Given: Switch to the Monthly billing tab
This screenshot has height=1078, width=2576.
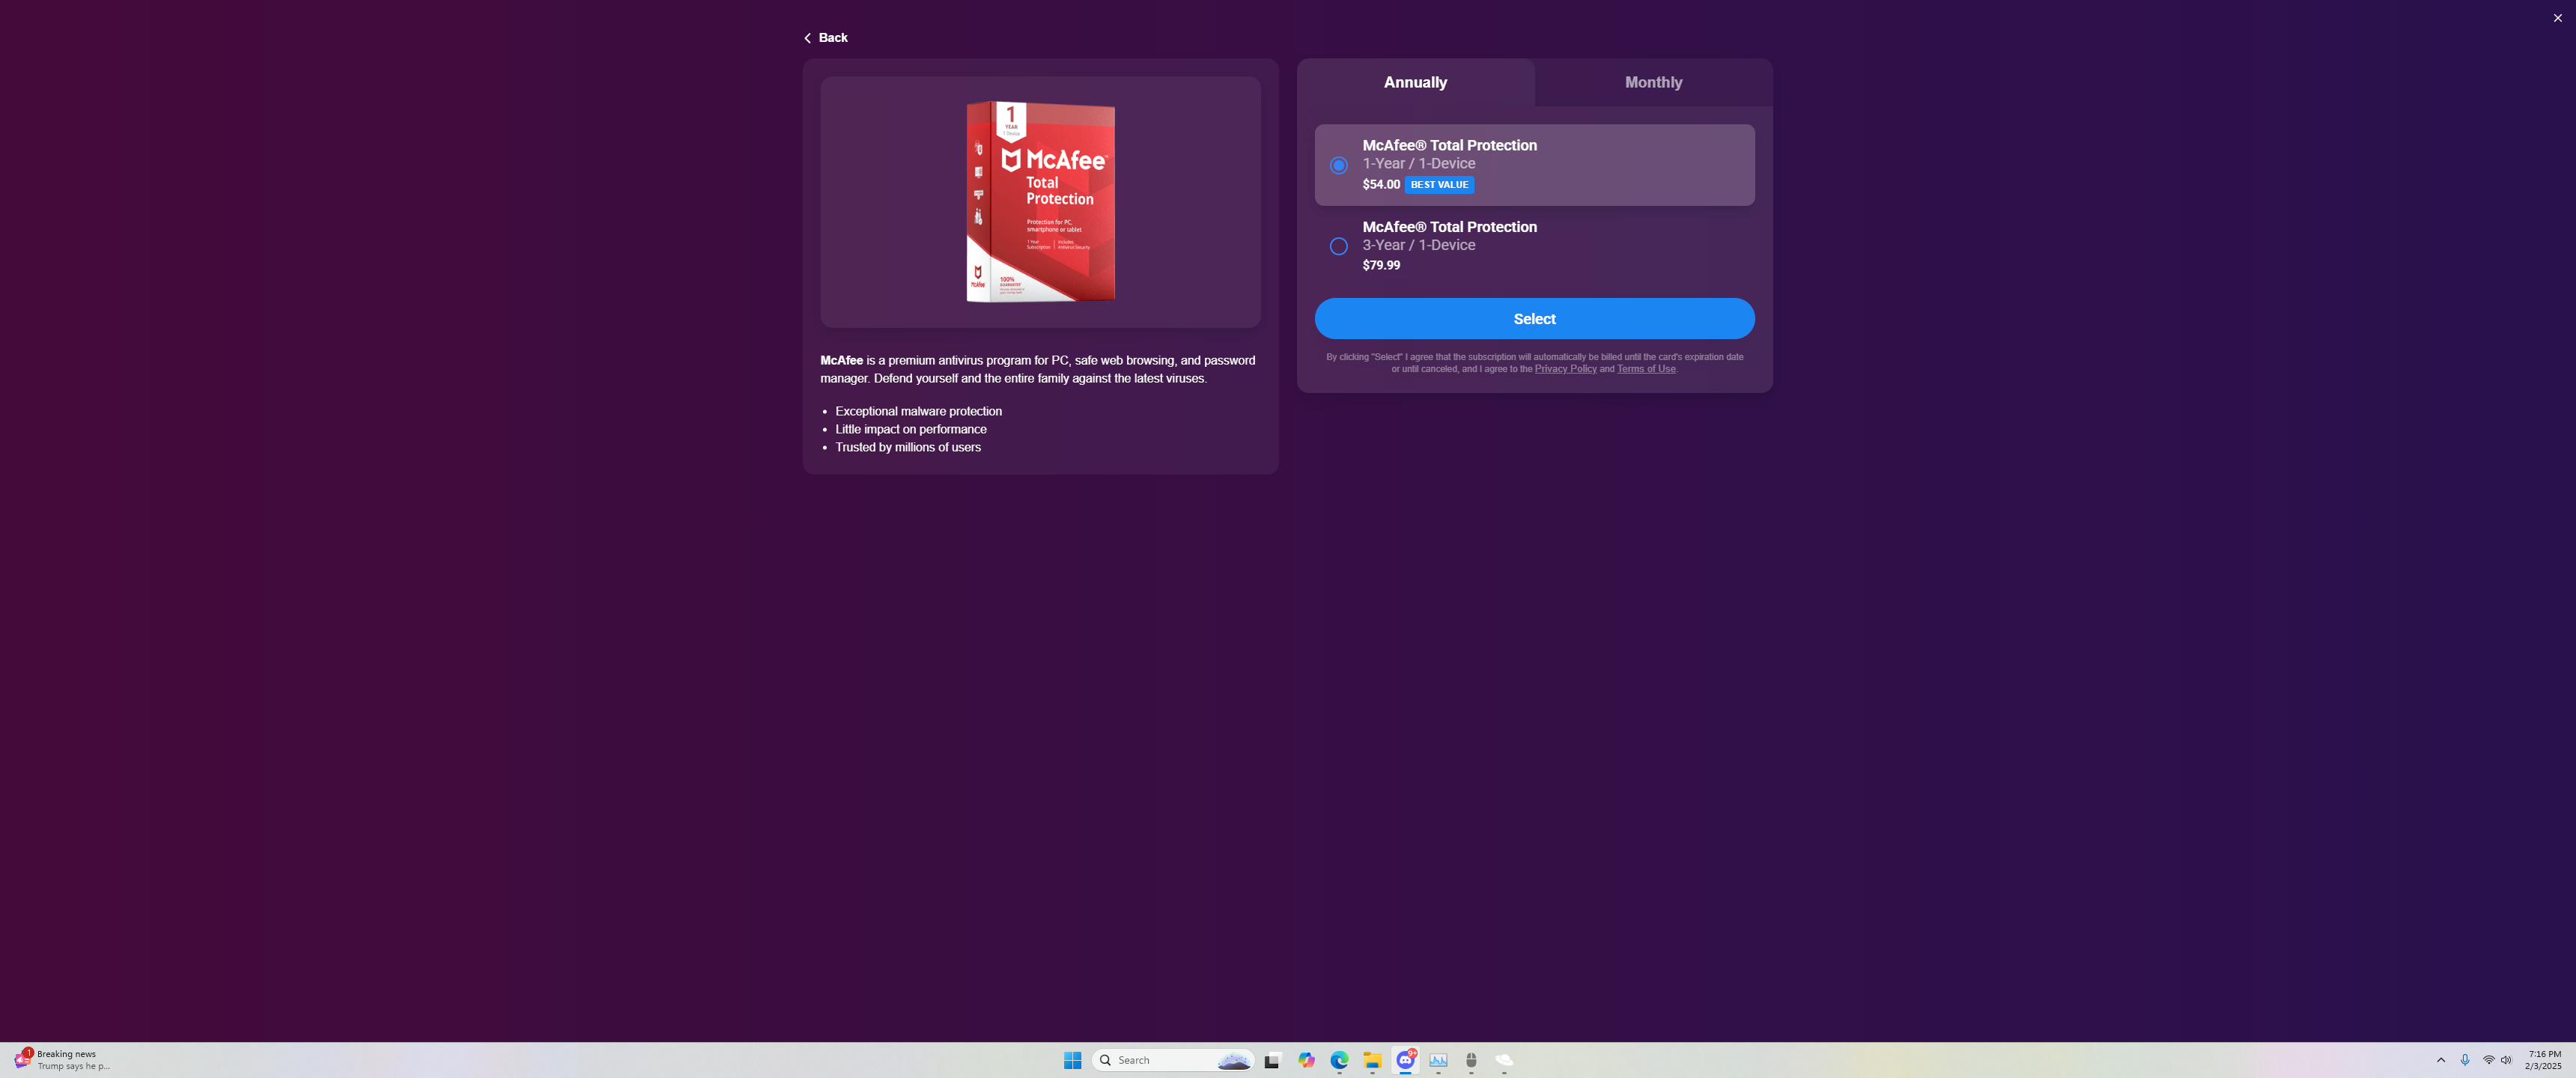Looking at the screenshot, I should [x=1653, y=82].
